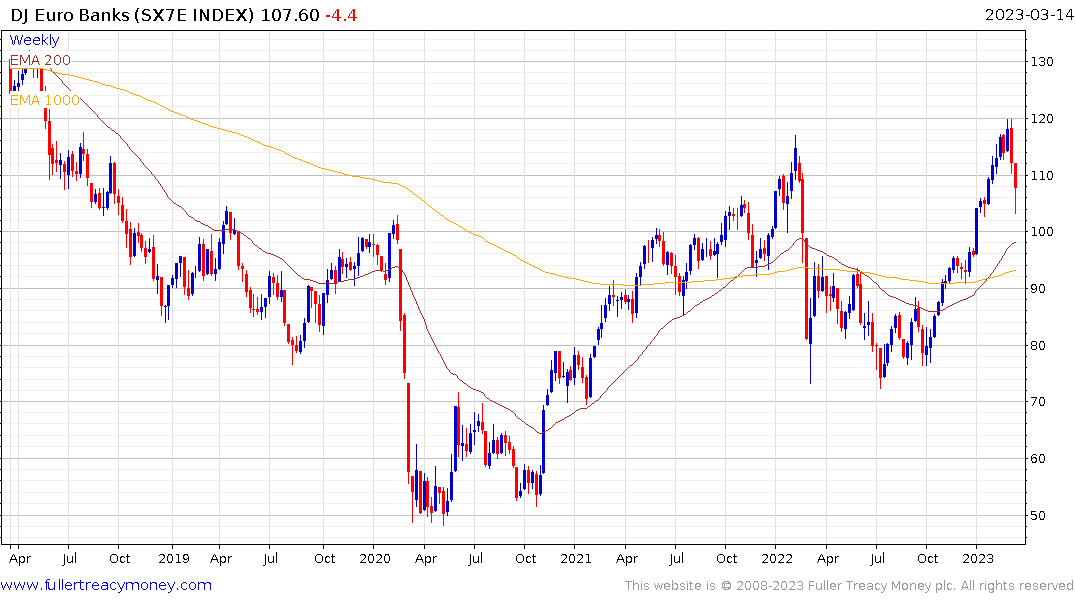The height and width of the screenshot is (600, 1075).
Task: Click the chart date 2023-03-14
Action: [1029, 14]
